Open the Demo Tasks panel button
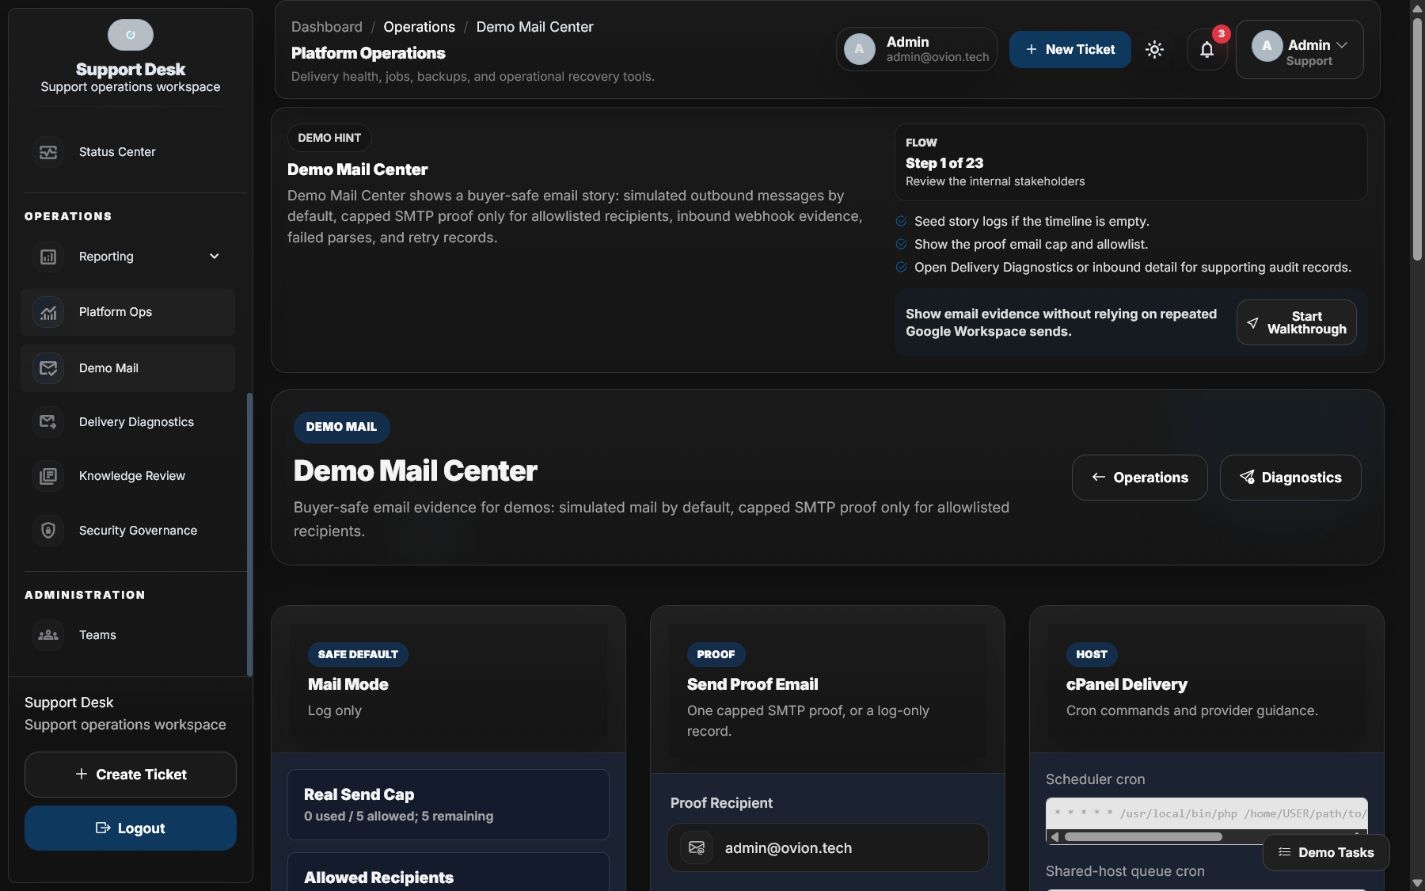This screenshot has height=891, width=1425. coord(1326,852)
